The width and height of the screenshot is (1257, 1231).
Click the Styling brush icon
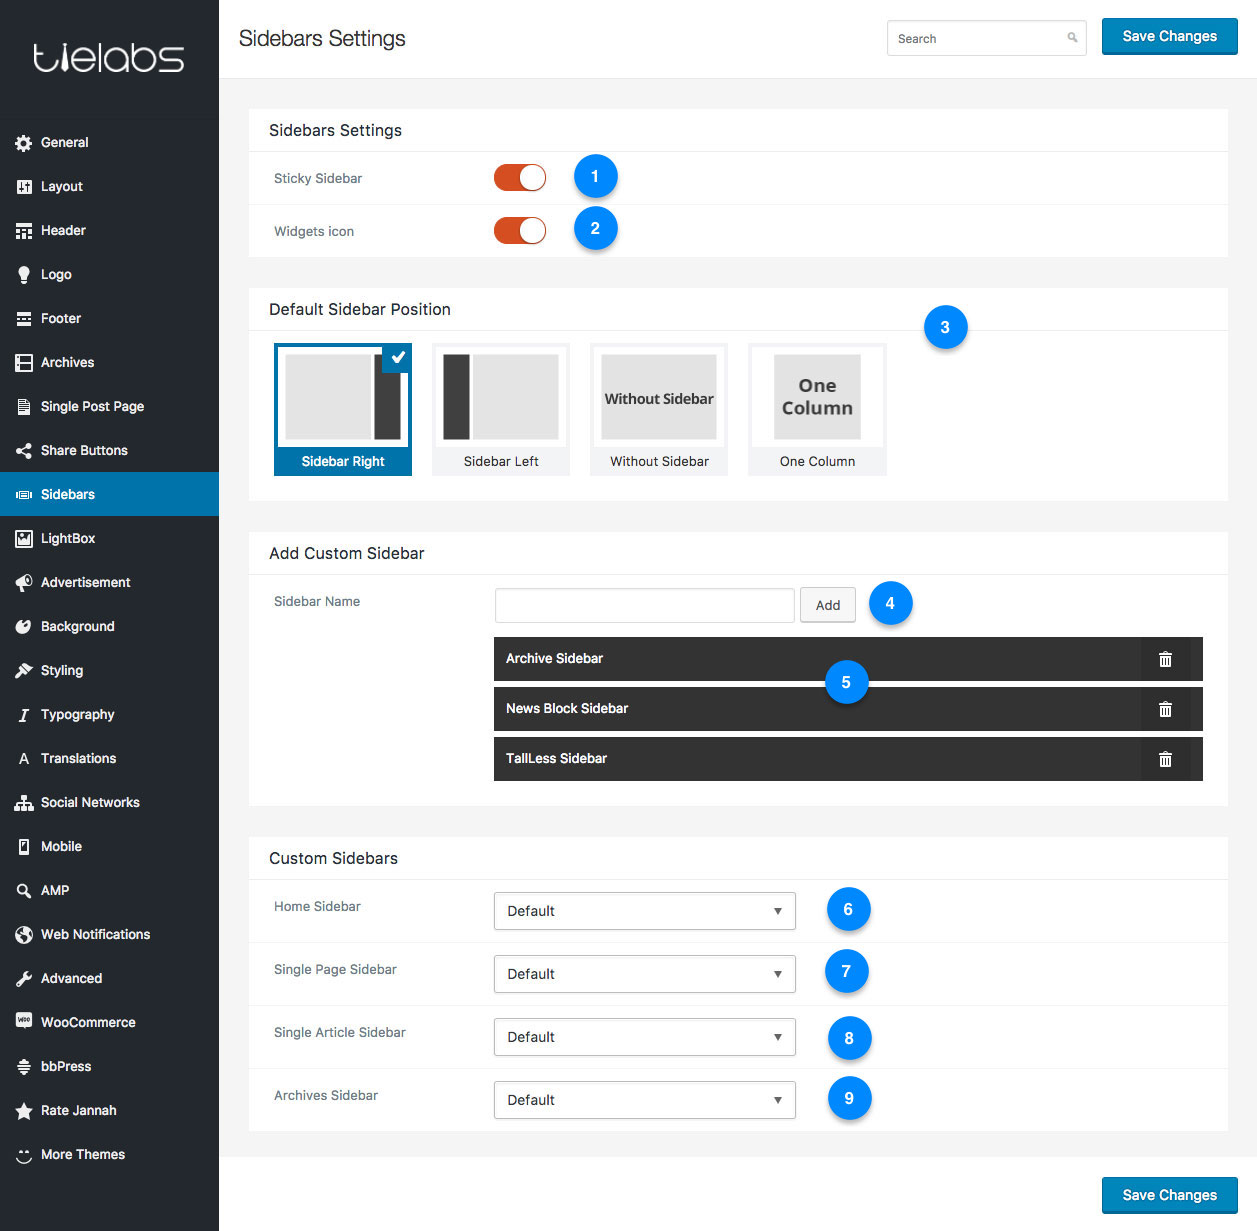24,671
